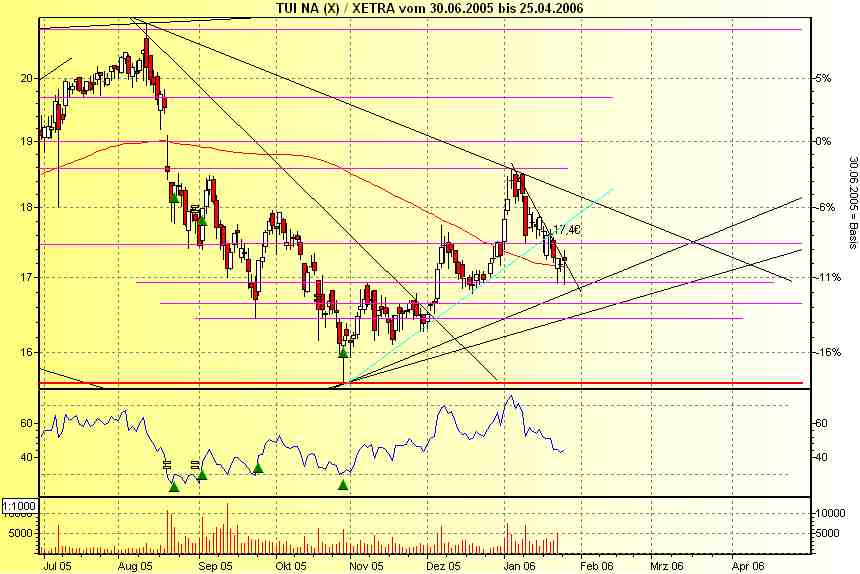Image resolution: width=860 pixels, height=574 pixels.
Task: Click the 0% label on right axis
Action: click(x=823, y=141)
